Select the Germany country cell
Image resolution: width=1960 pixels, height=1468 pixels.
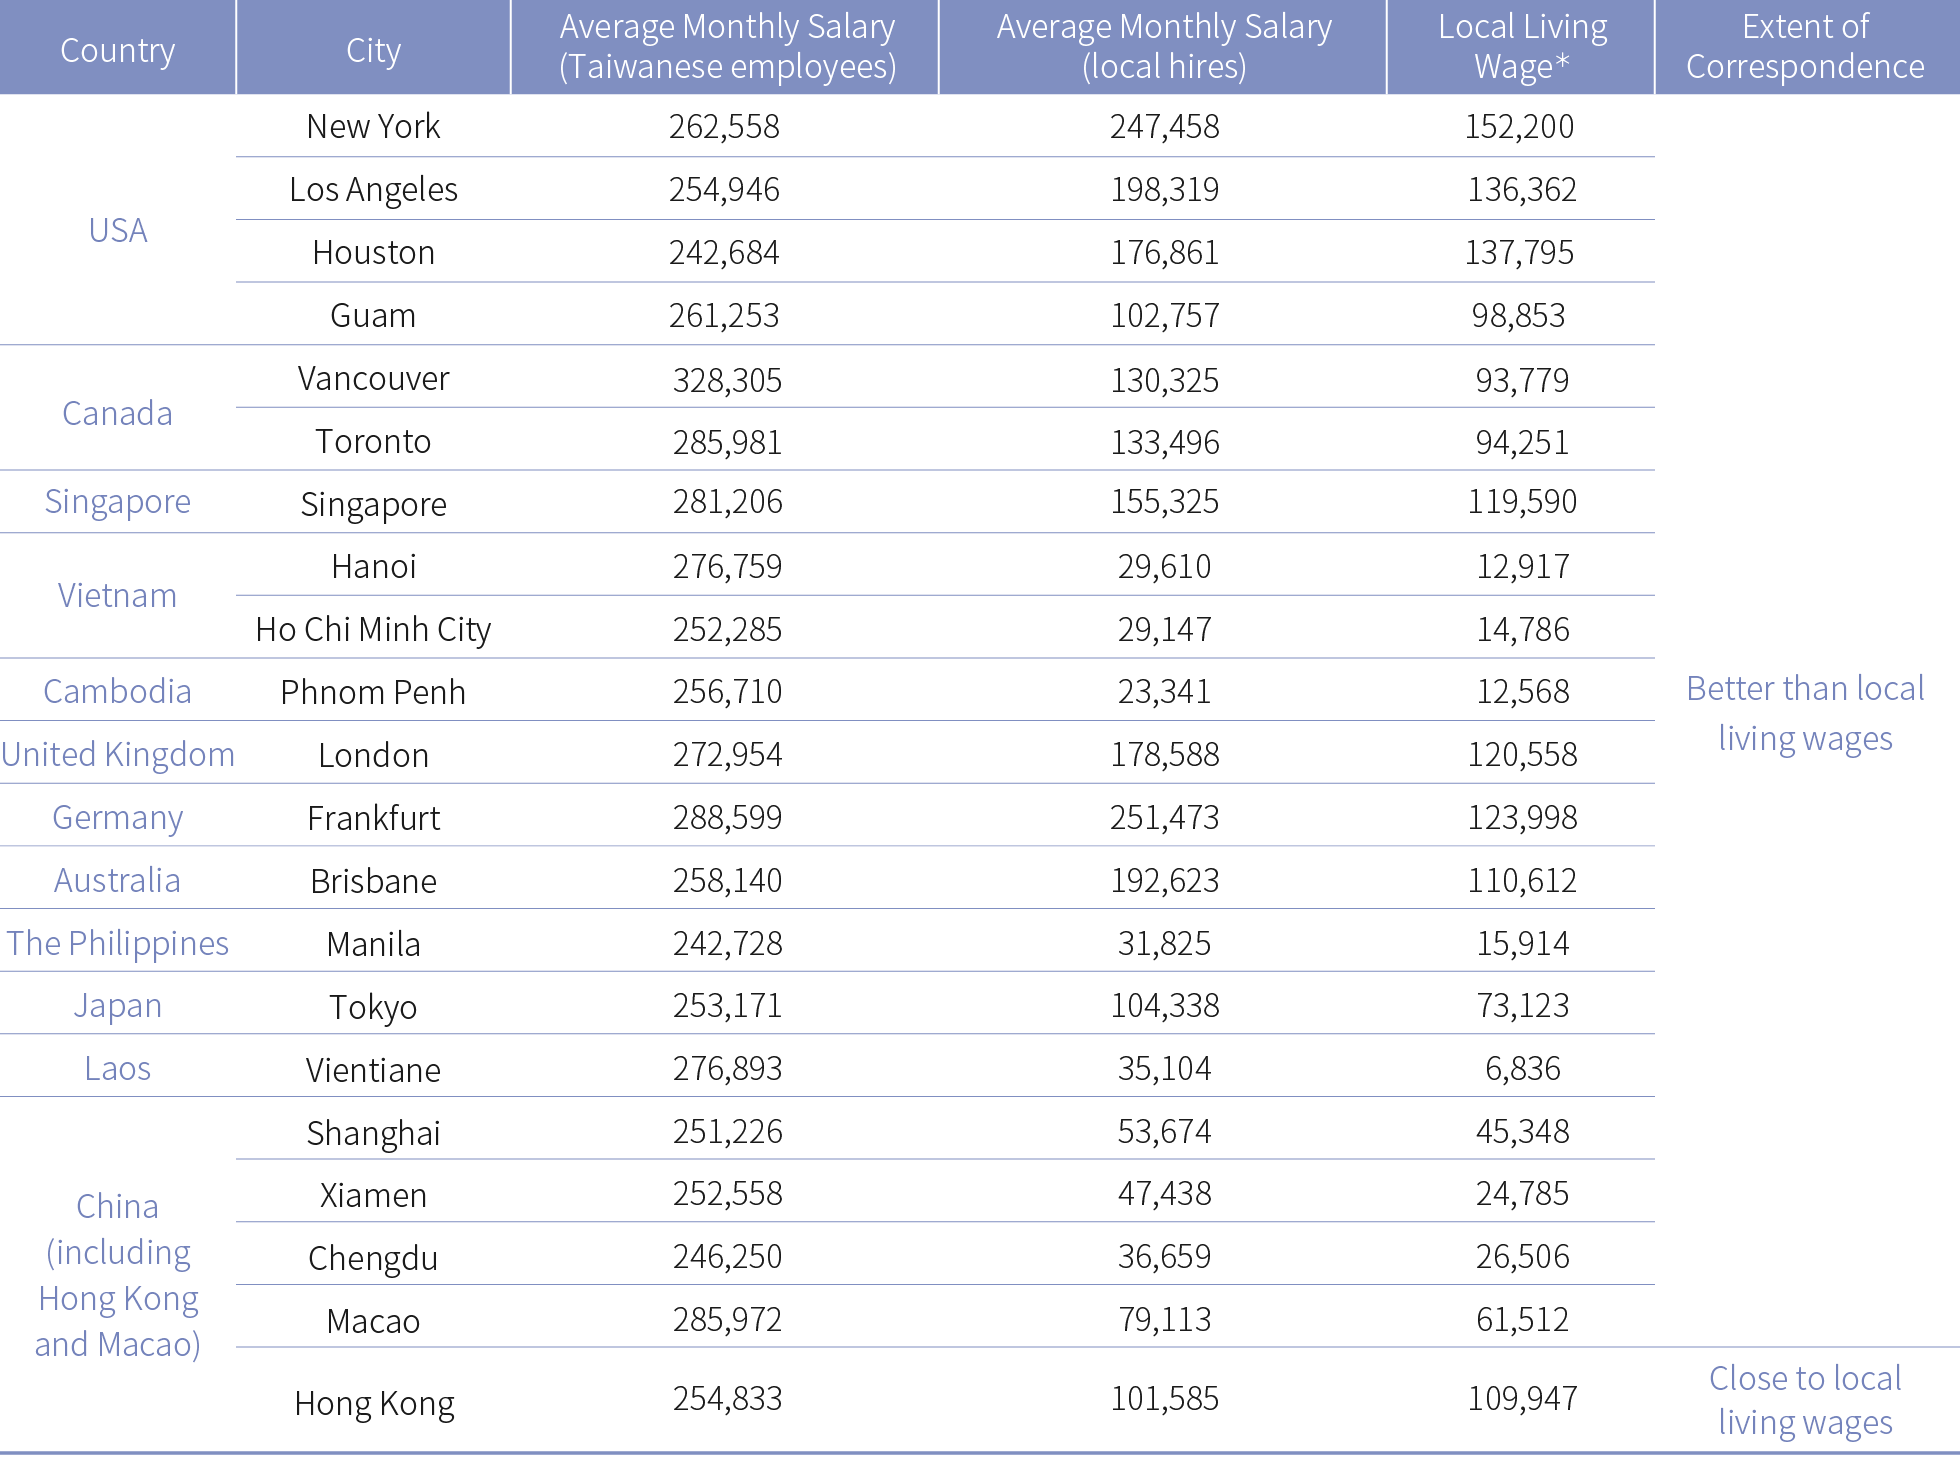pyautogui.click(x=117, y=817)
